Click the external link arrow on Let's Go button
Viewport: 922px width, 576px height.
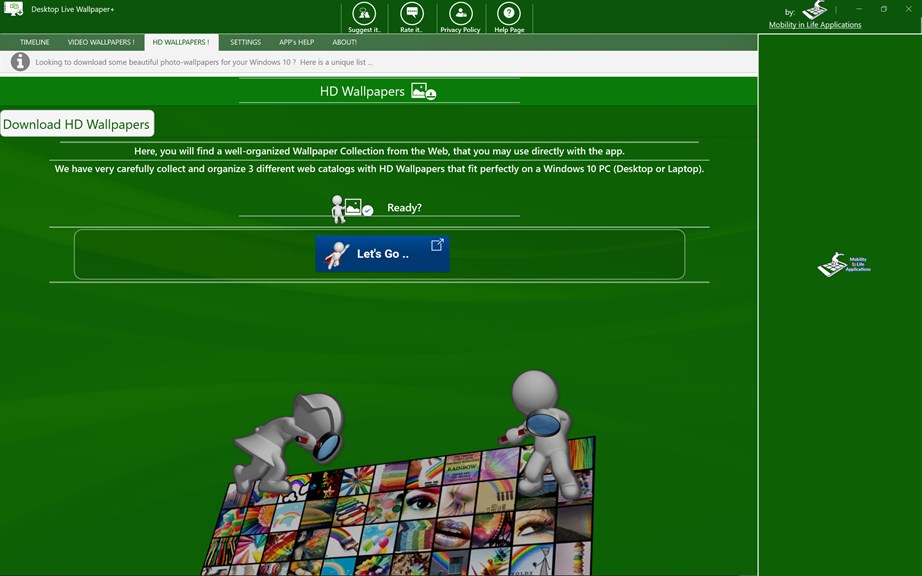[x=437, y=245]
